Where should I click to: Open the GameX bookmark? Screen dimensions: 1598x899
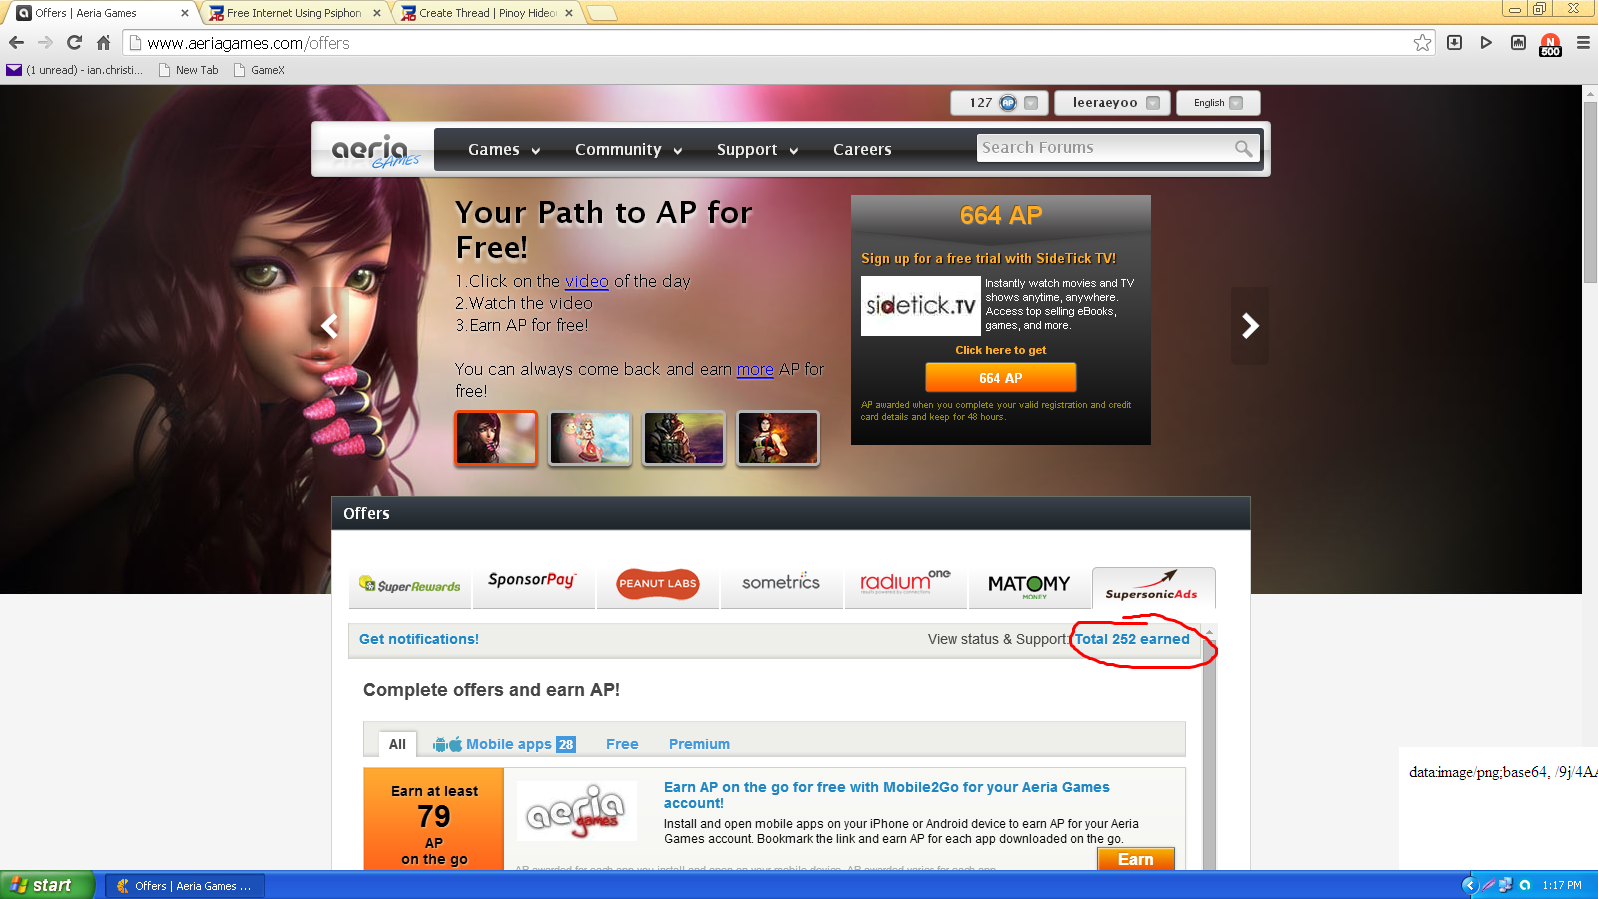259,70
